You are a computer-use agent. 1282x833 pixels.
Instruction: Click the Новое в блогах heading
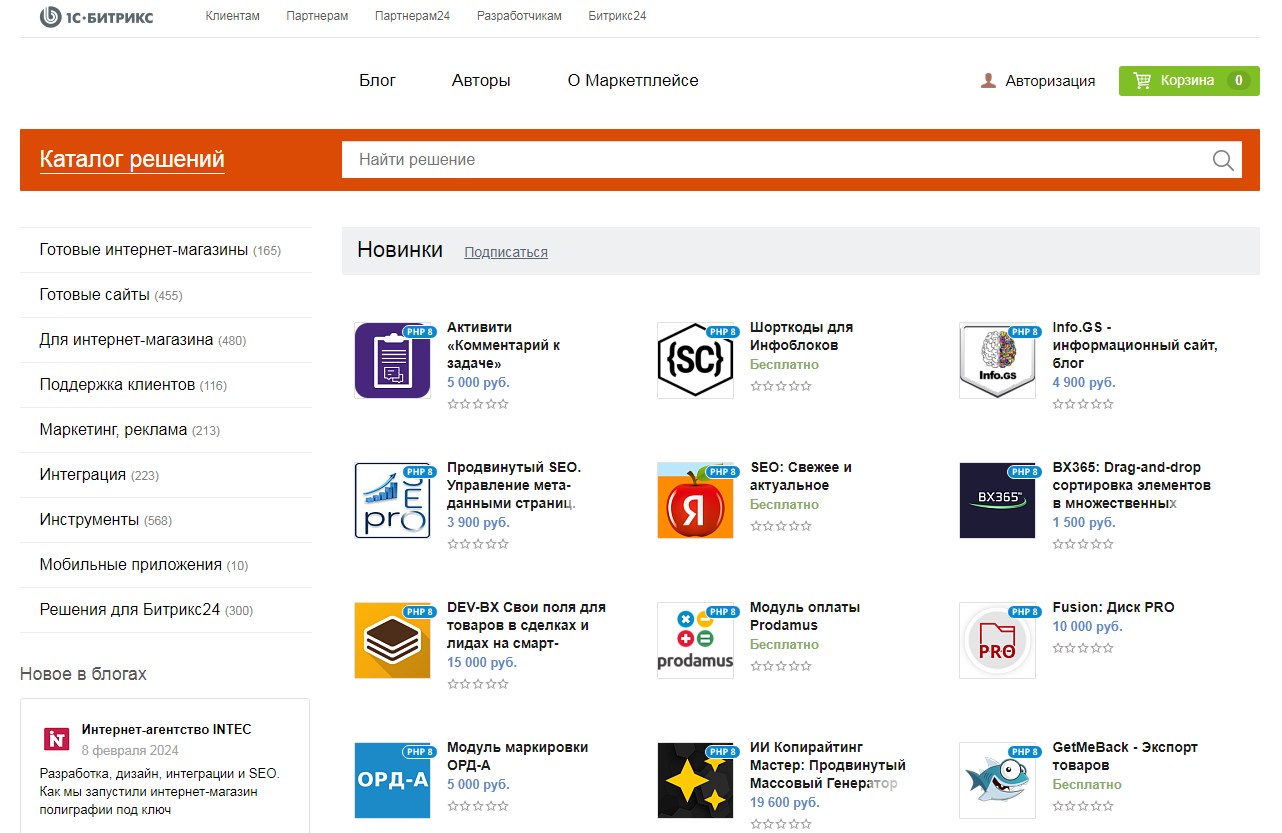pyautogui.click(x=83, y=674)
